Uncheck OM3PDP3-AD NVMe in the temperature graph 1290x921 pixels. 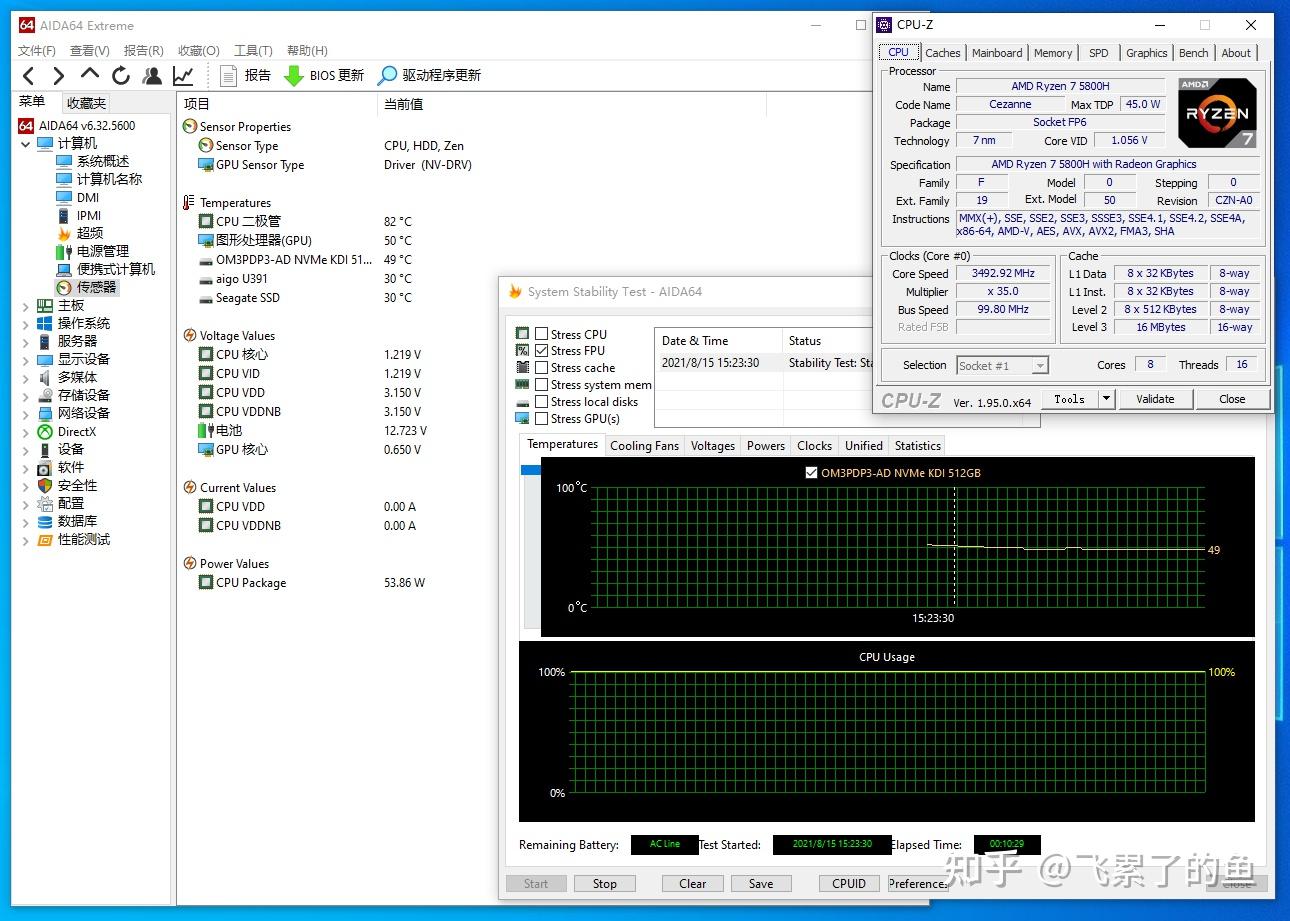(811, 472)
